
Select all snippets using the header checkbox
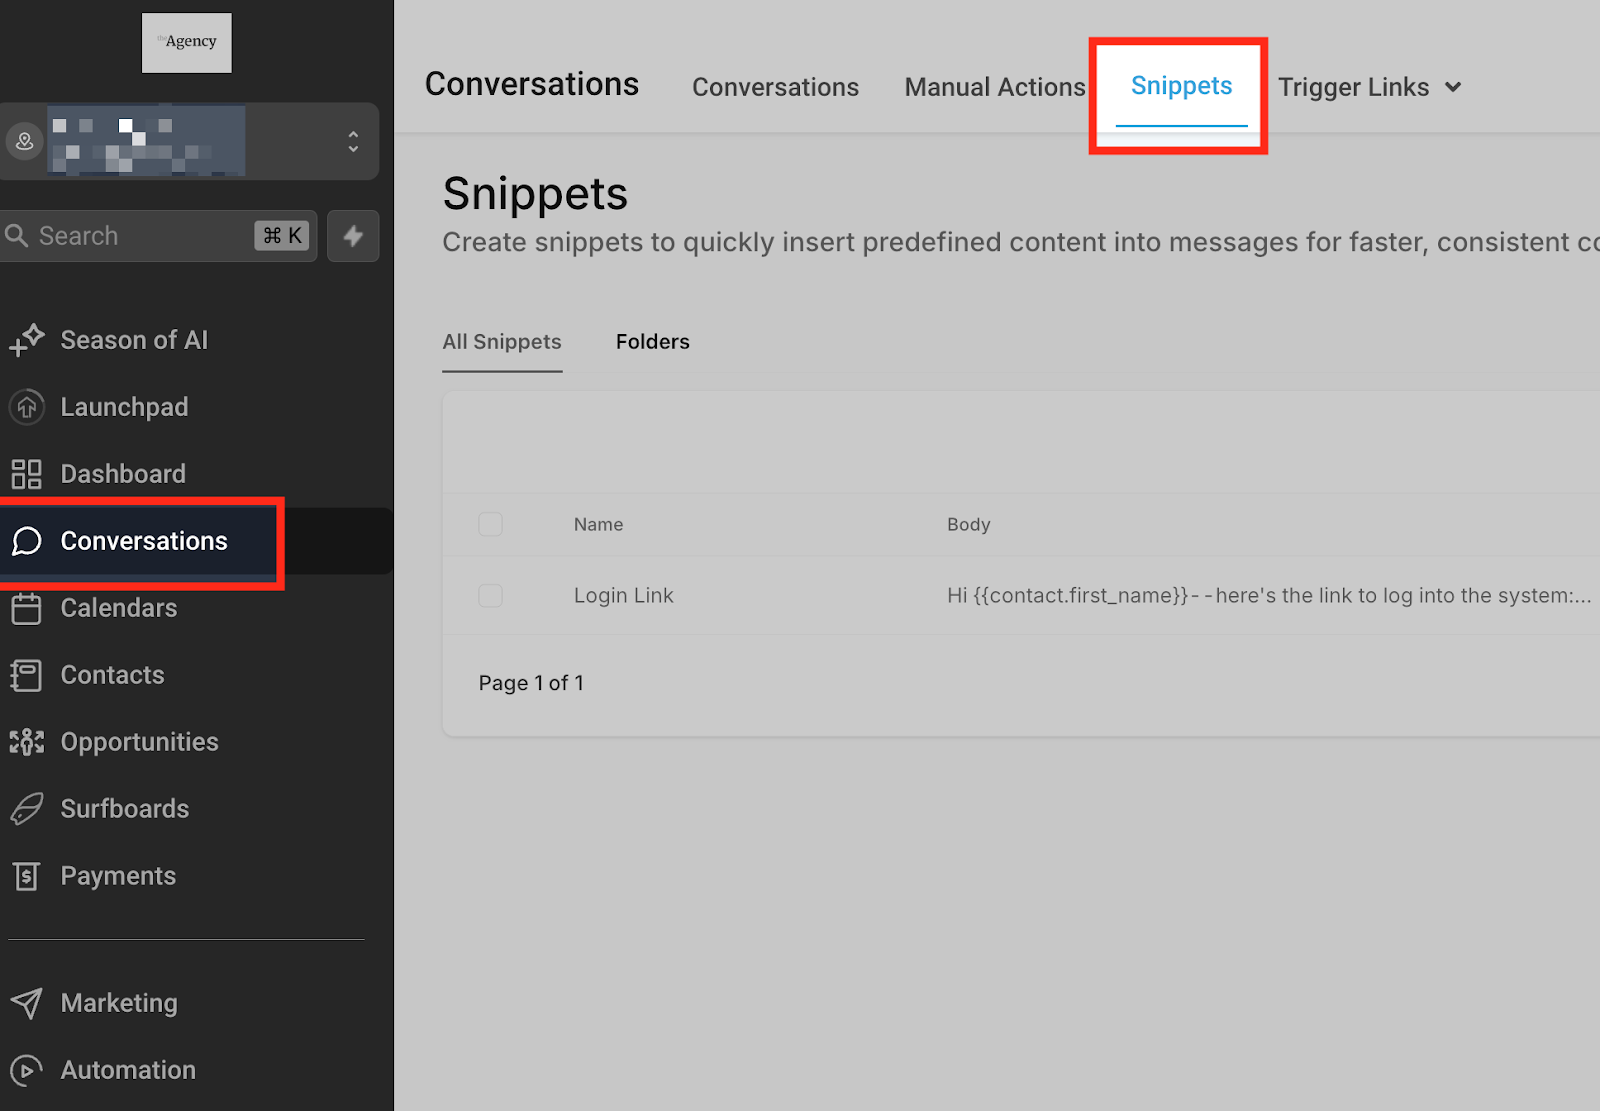pyautogui.click(x=490, y=524)
